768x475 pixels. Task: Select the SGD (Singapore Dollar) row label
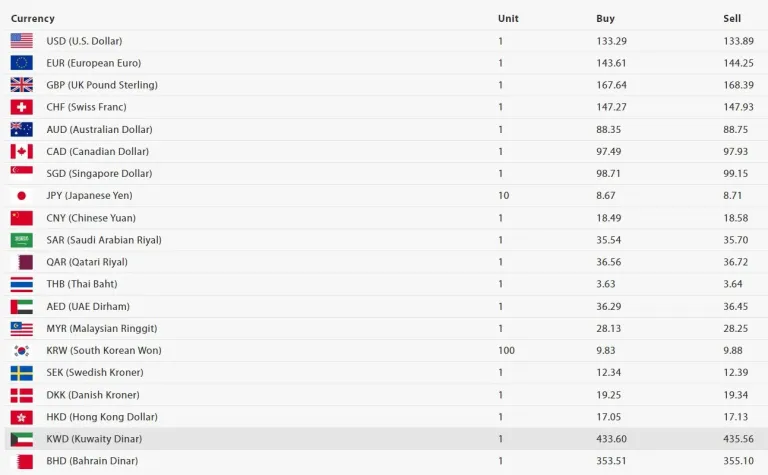point(97,174)
